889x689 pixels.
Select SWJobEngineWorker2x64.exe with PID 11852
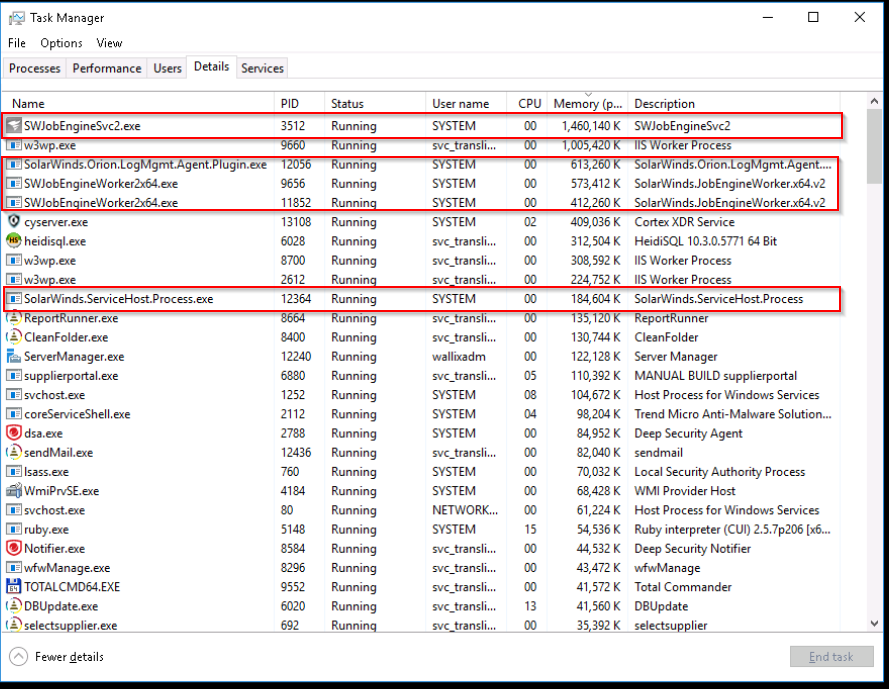pyautogui.click(x=422, y=202)
